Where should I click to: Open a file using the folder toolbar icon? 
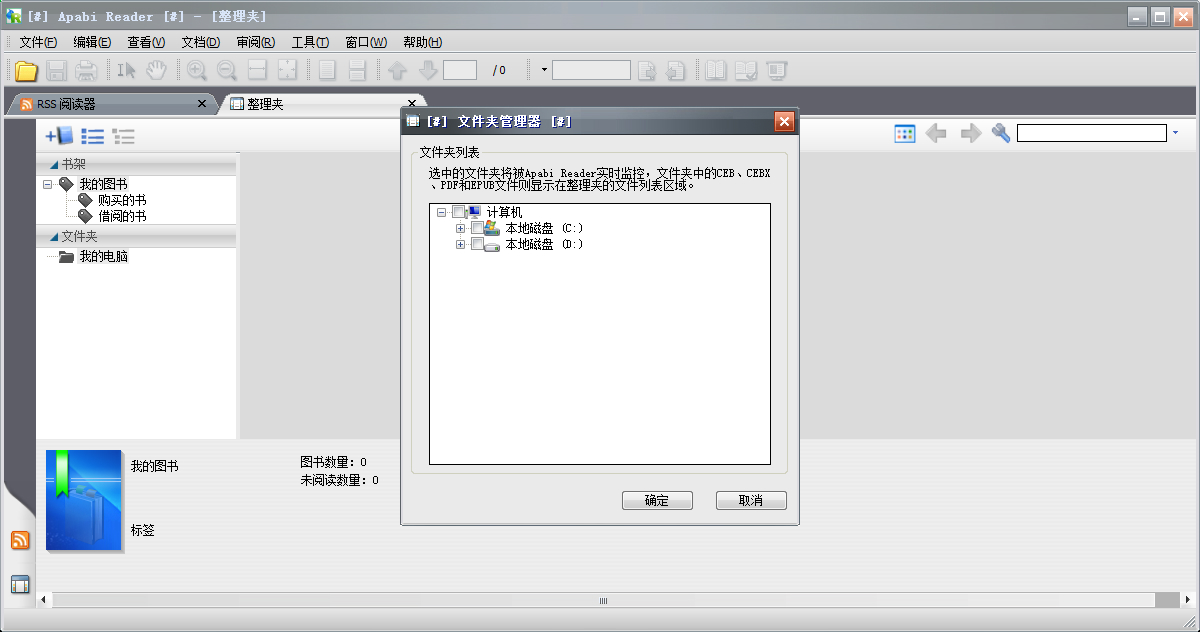click(26, 69)
